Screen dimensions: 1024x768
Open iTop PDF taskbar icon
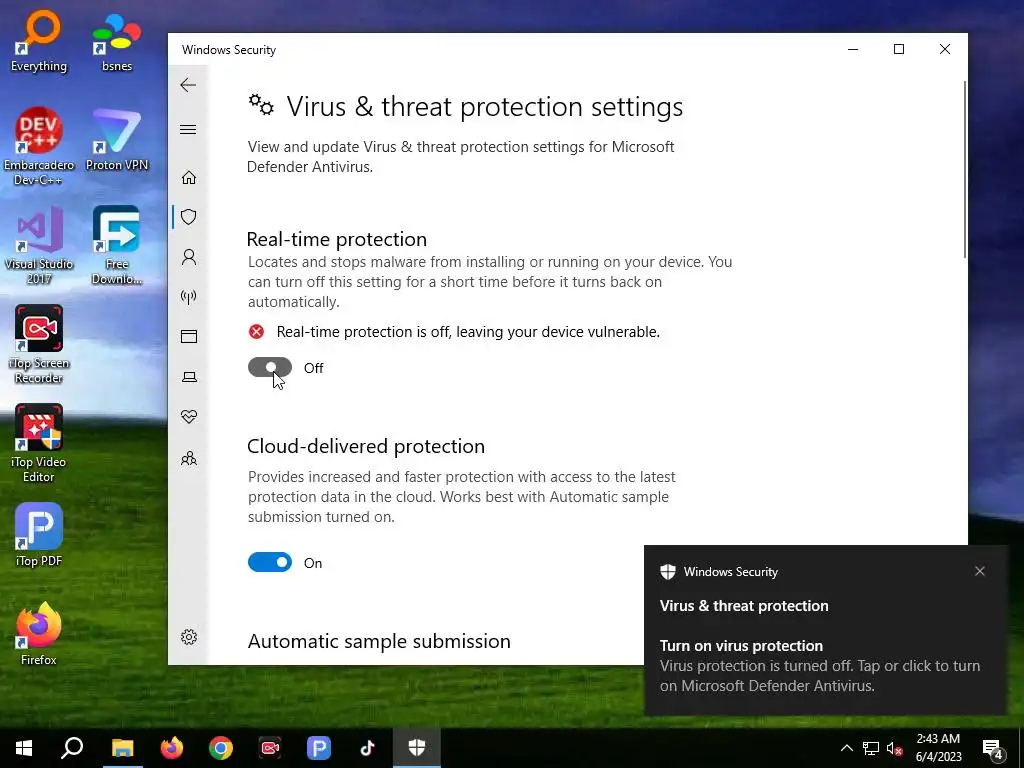click(x=319, y=748)
